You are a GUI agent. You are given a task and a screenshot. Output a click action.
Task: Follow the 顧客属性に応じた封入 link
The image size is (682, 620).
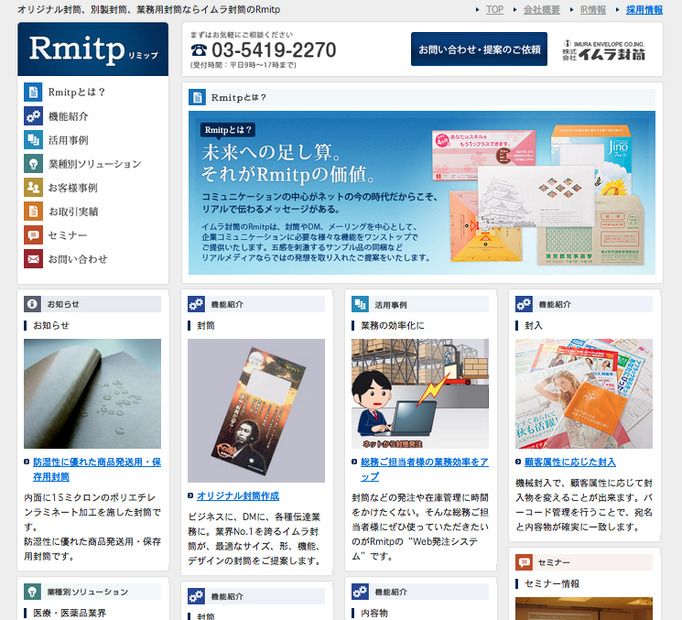(570, 462)
